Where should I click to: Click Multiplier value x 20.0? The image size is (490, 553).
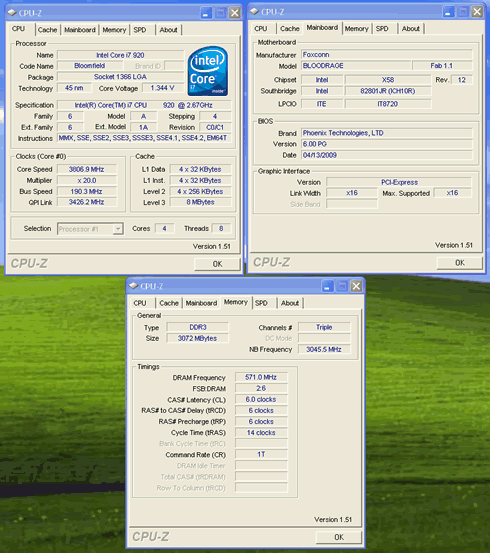[86, 180]
